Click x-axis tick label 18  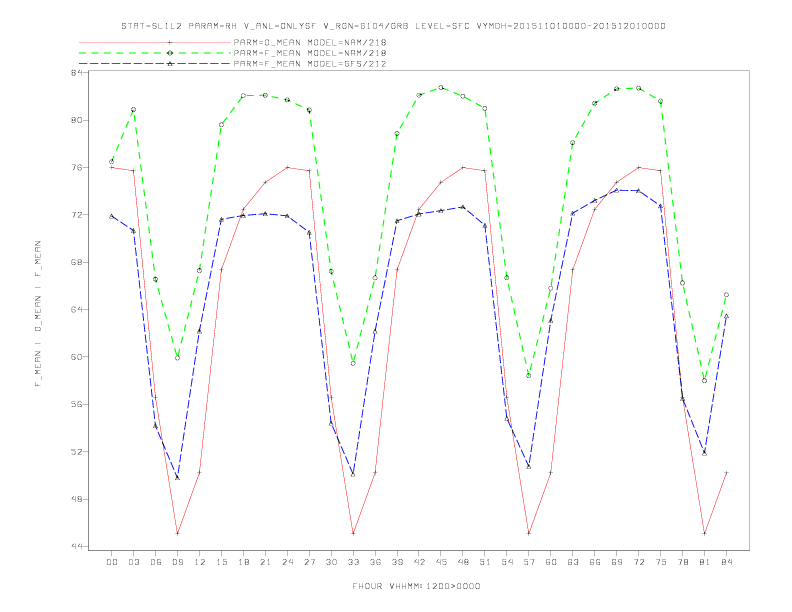[x=243, y=562]
